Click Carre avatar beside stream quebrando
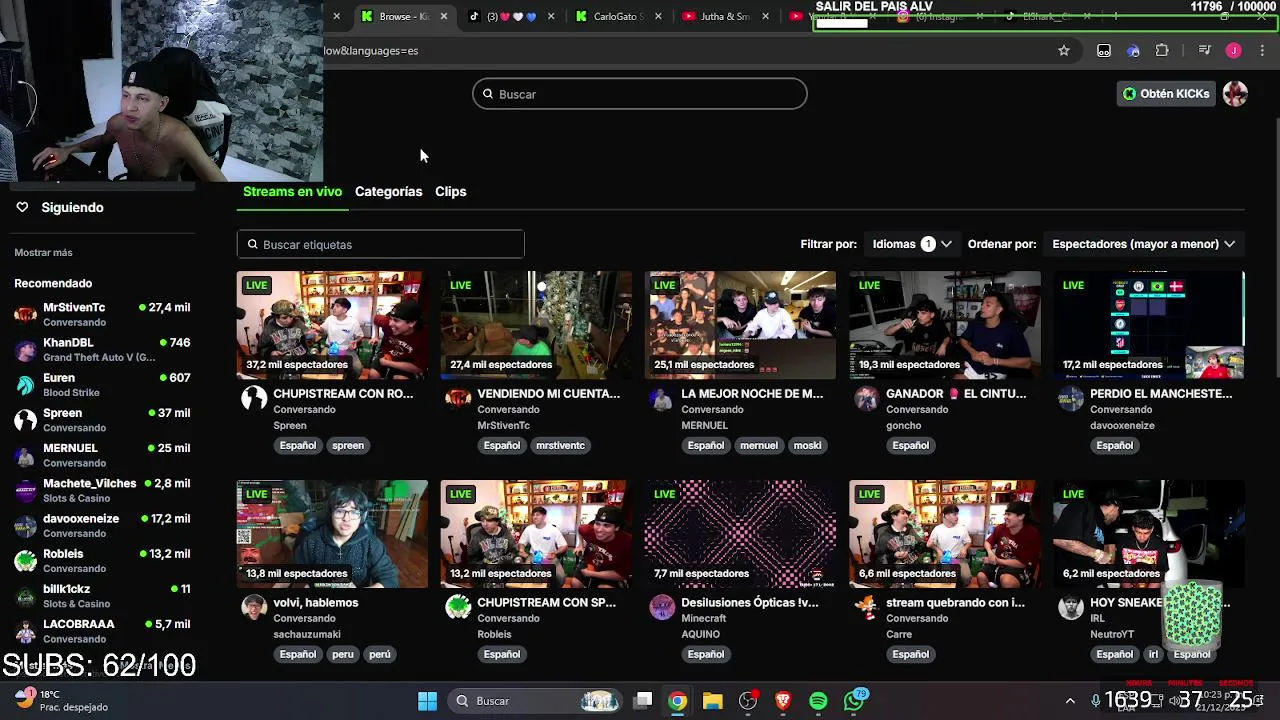 867,607
